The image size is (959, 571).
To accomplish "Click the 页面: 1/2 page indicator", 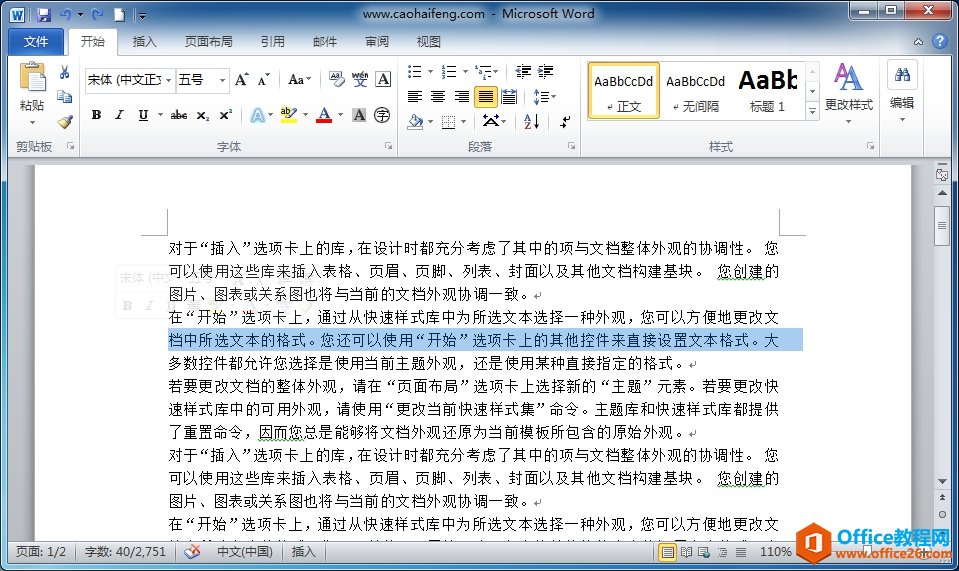I will coord(40,551).
